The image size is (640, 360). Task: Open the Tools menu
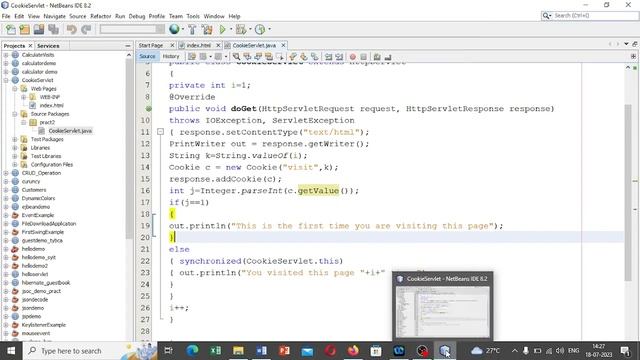click(193, 16)
